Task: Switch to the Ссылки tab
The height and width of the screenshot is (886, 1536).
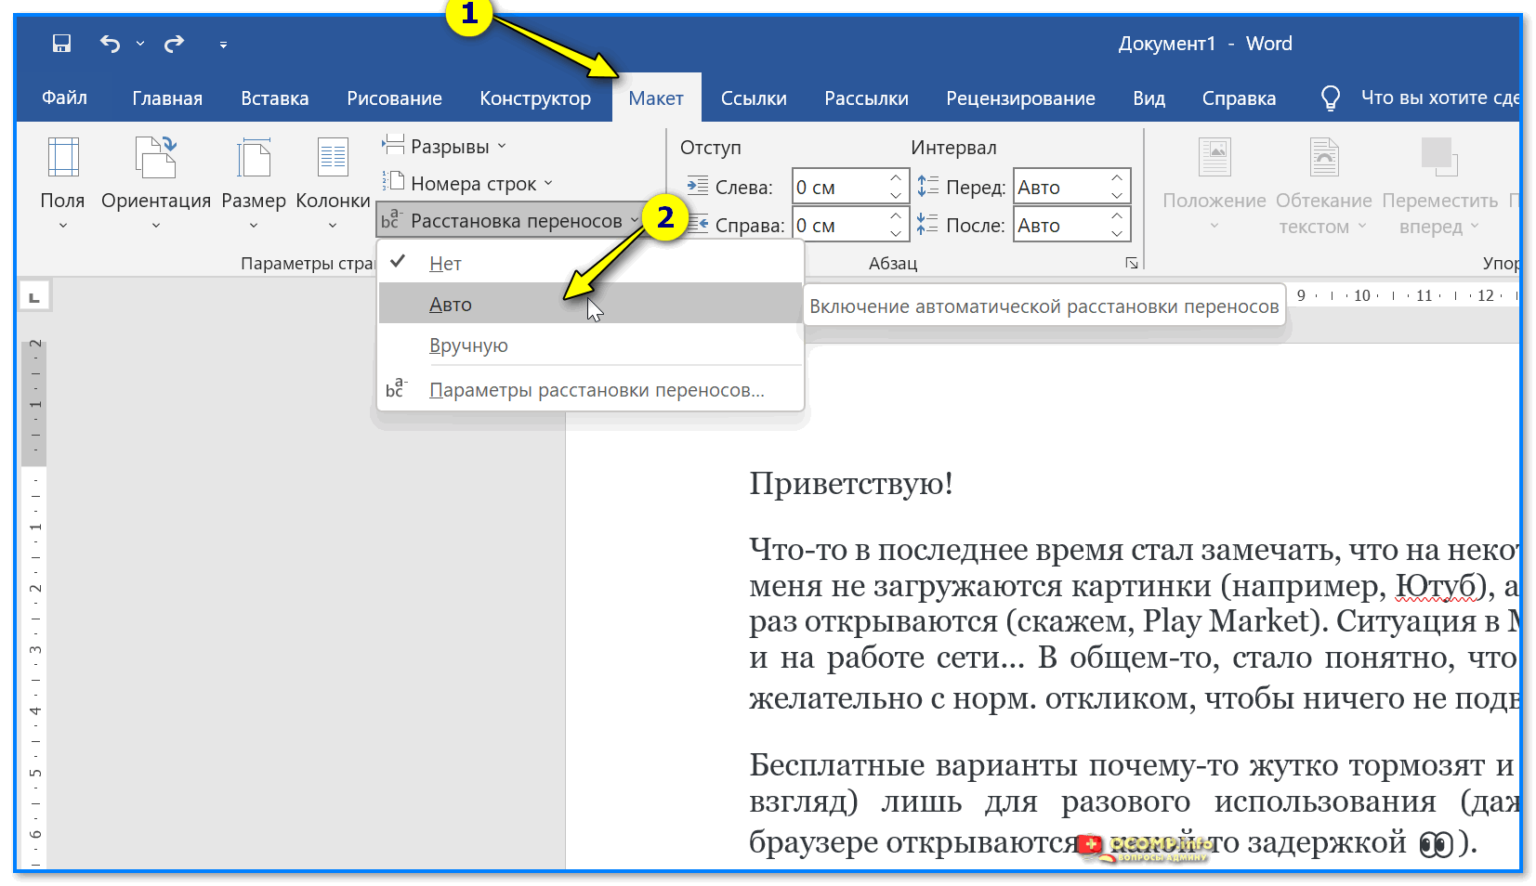Action: coord(753,98)
